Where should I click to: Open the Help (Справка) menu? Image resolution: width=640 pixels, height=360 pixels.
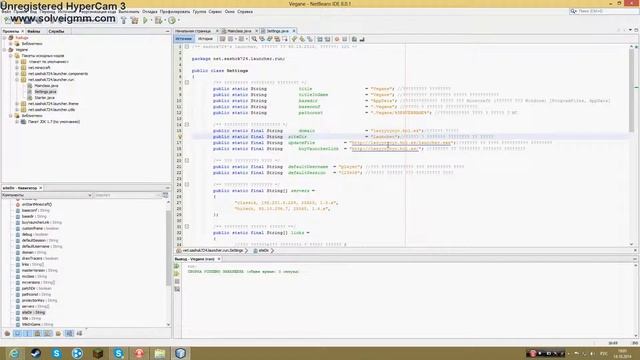tap(245, 12)
